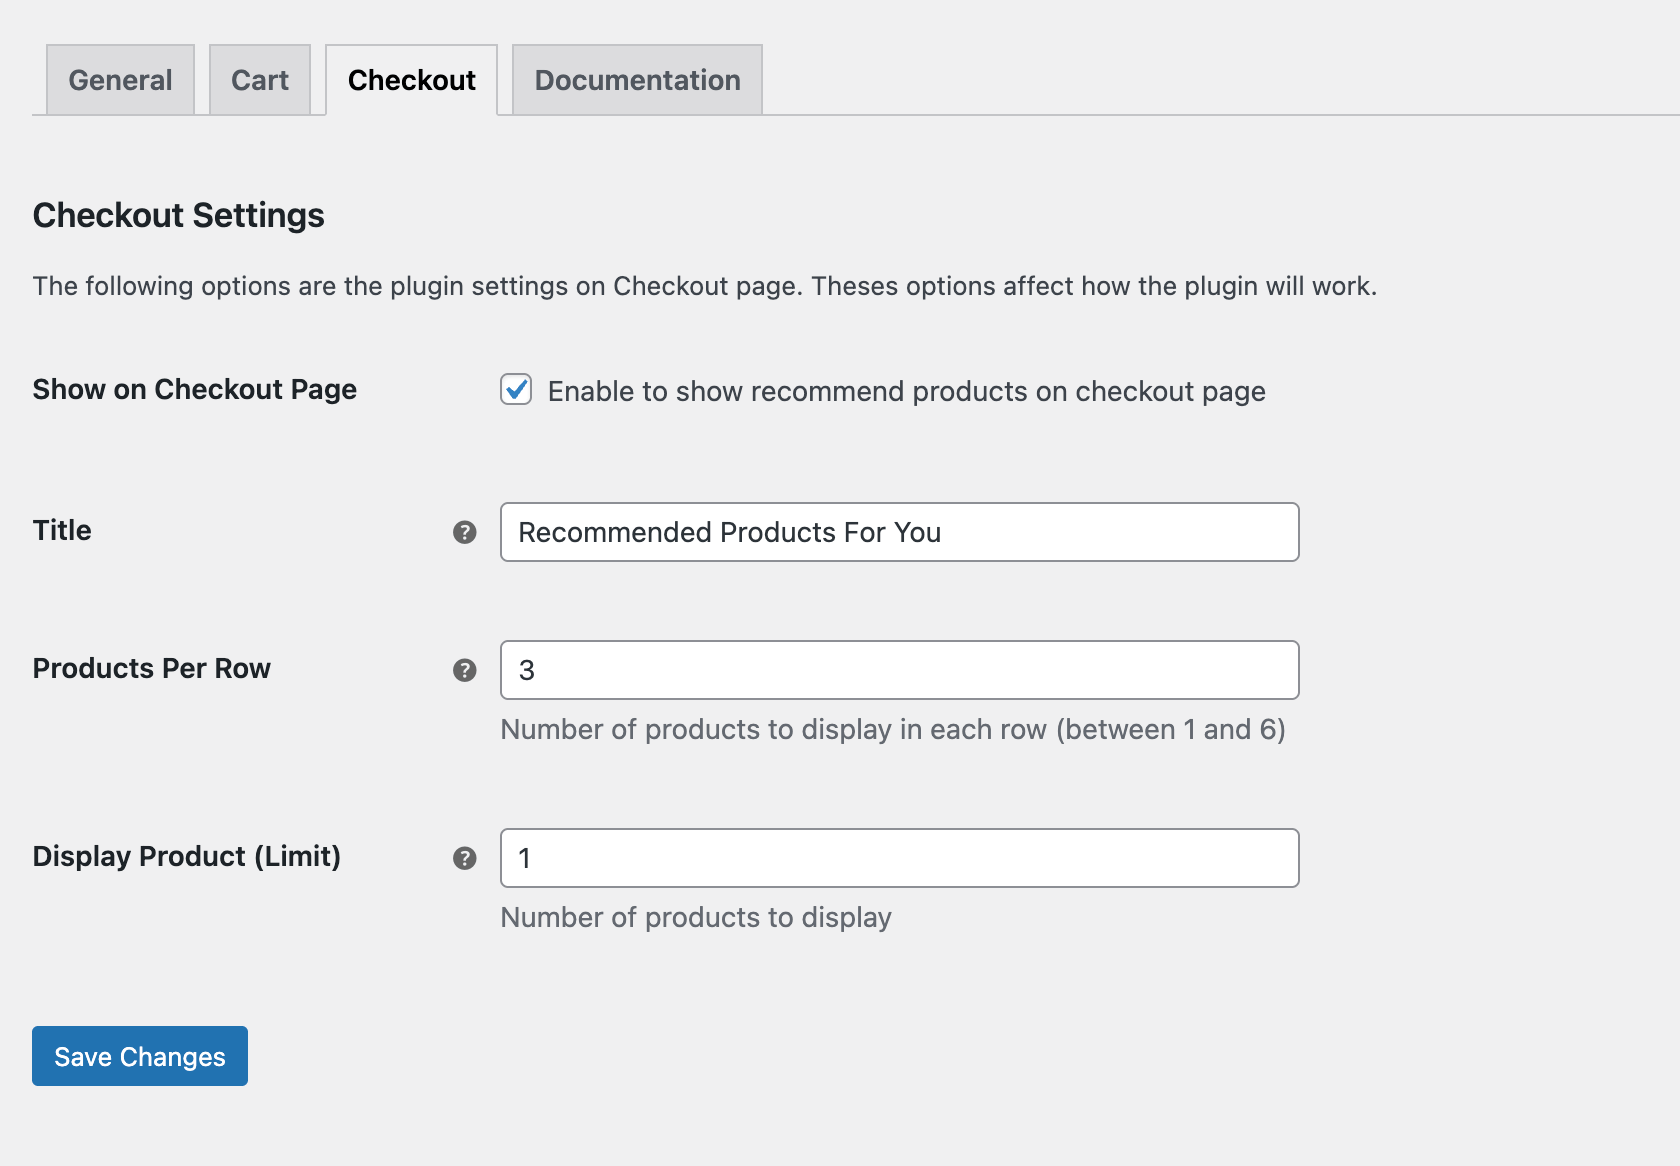Click the value '3' in Products Per Row
Screen dimensions: 1680x1166
click(x=527, y=670)
